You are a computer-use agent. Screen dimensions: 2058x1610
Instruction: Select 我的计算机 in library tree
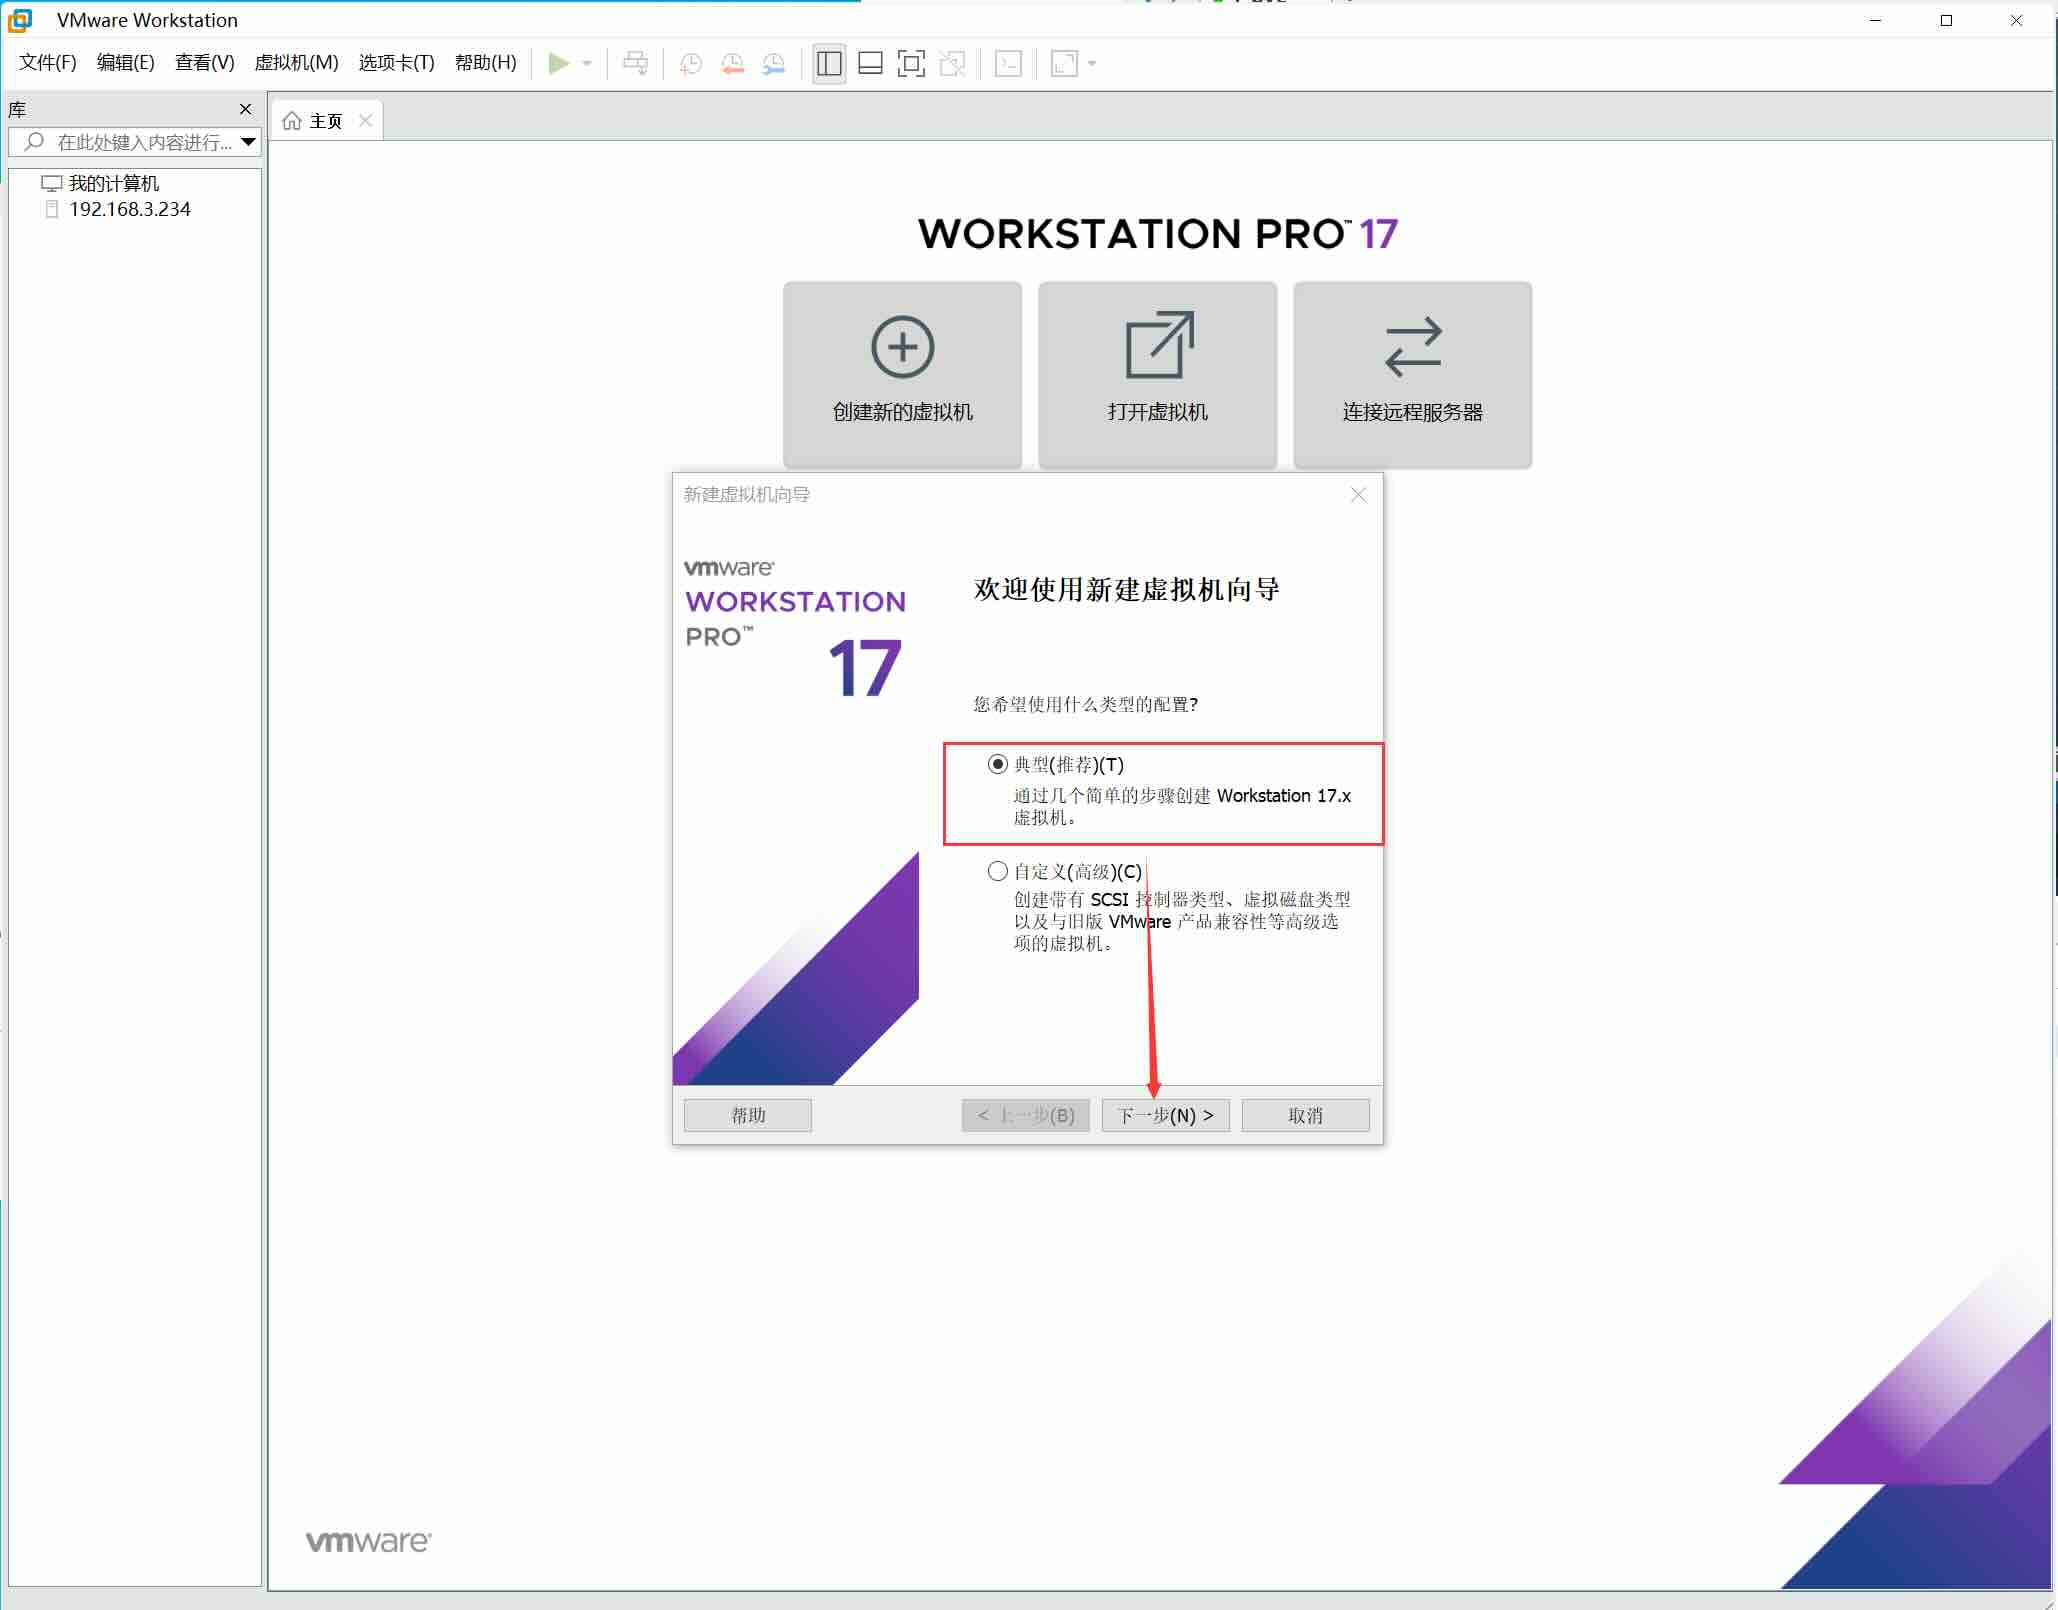(x=100, y=183)
